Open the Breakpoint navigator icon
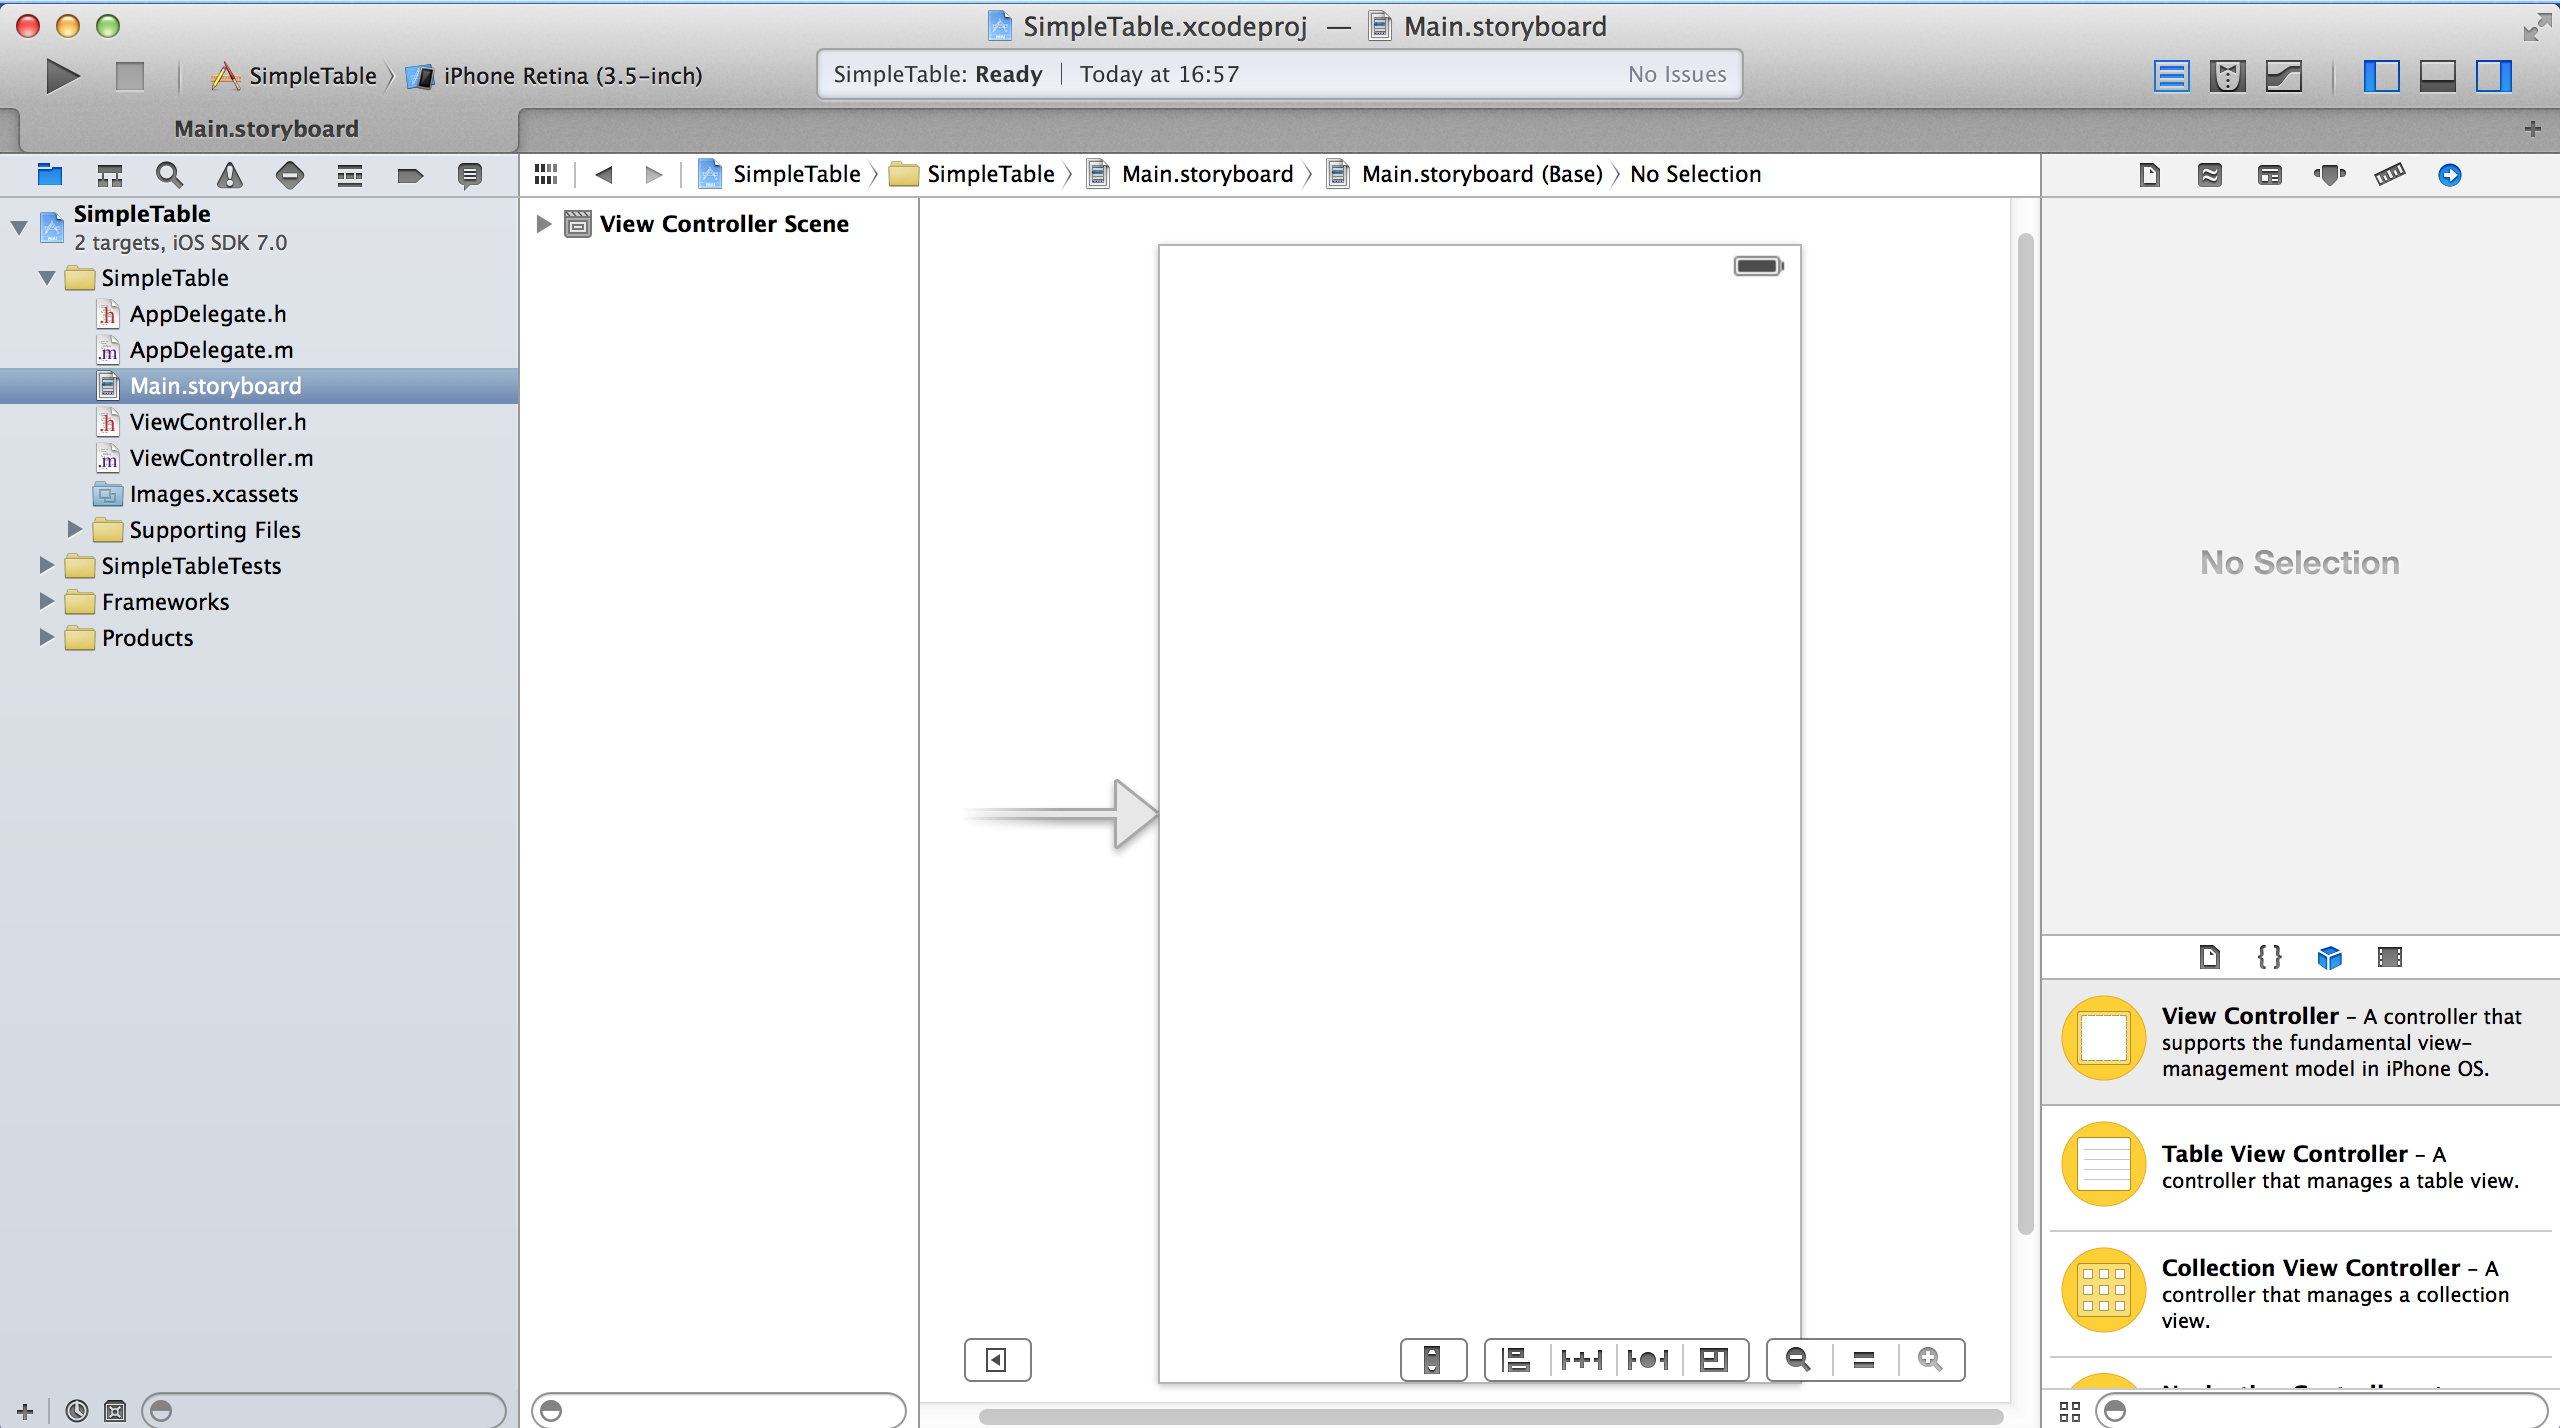The width and height of the screenshot is (2560, 1428). tap(409, 175)
